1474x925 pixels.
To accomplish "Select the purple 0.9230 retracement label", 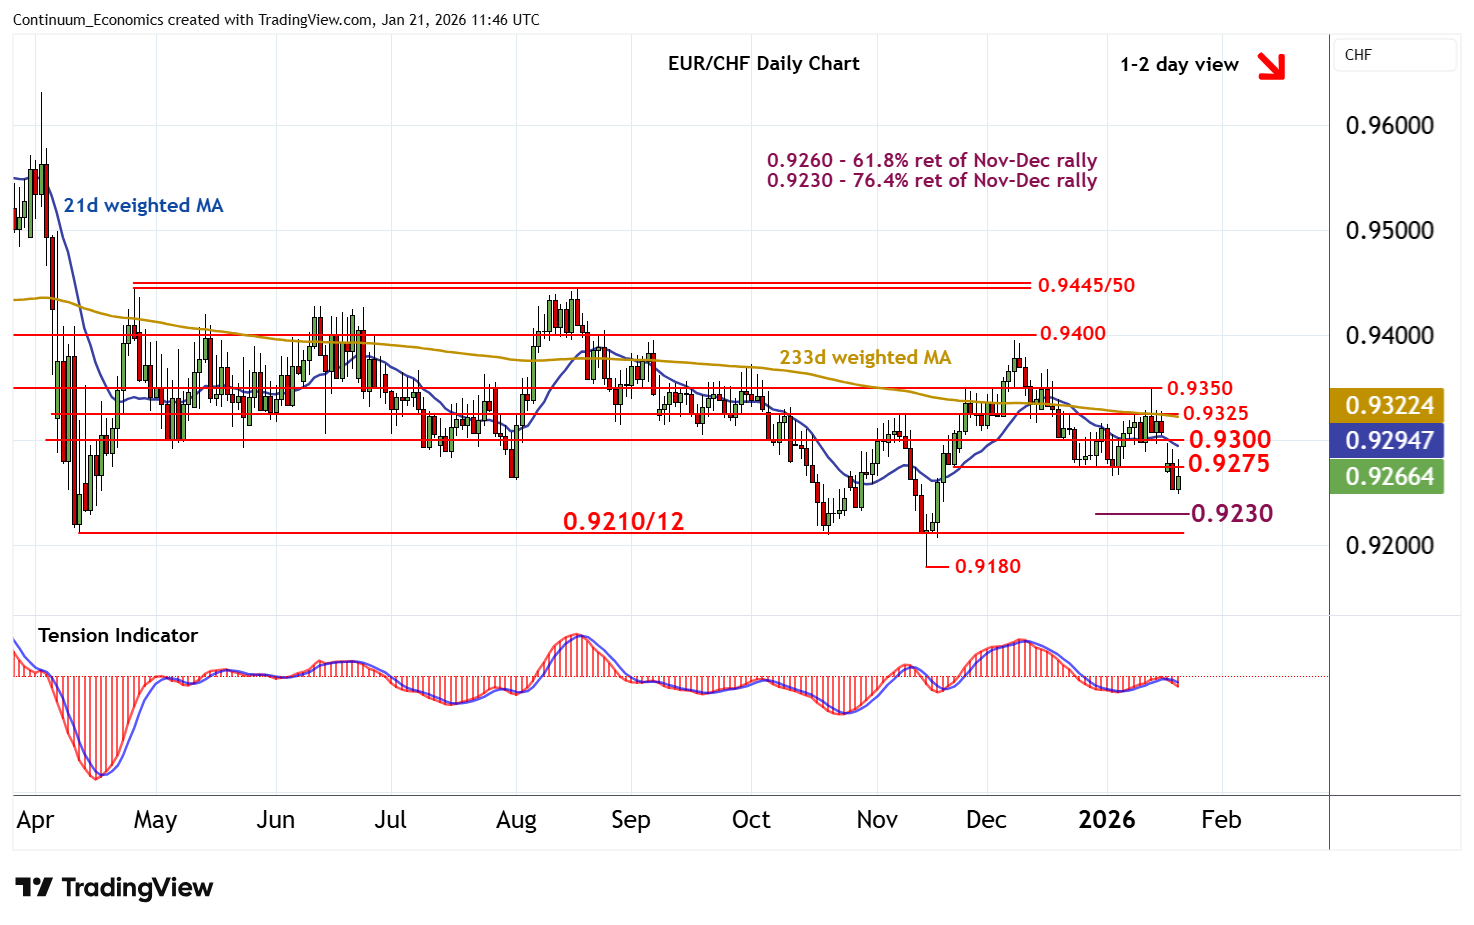I will pyautogui.click(x=1231, y=513).
